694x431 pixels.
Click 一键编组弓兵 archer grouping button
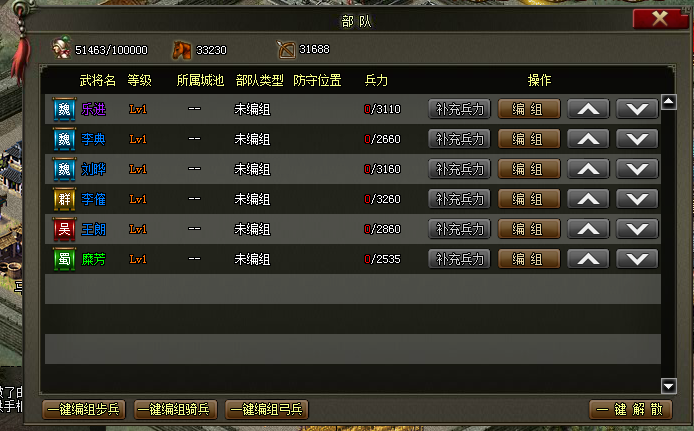[266, 409]
